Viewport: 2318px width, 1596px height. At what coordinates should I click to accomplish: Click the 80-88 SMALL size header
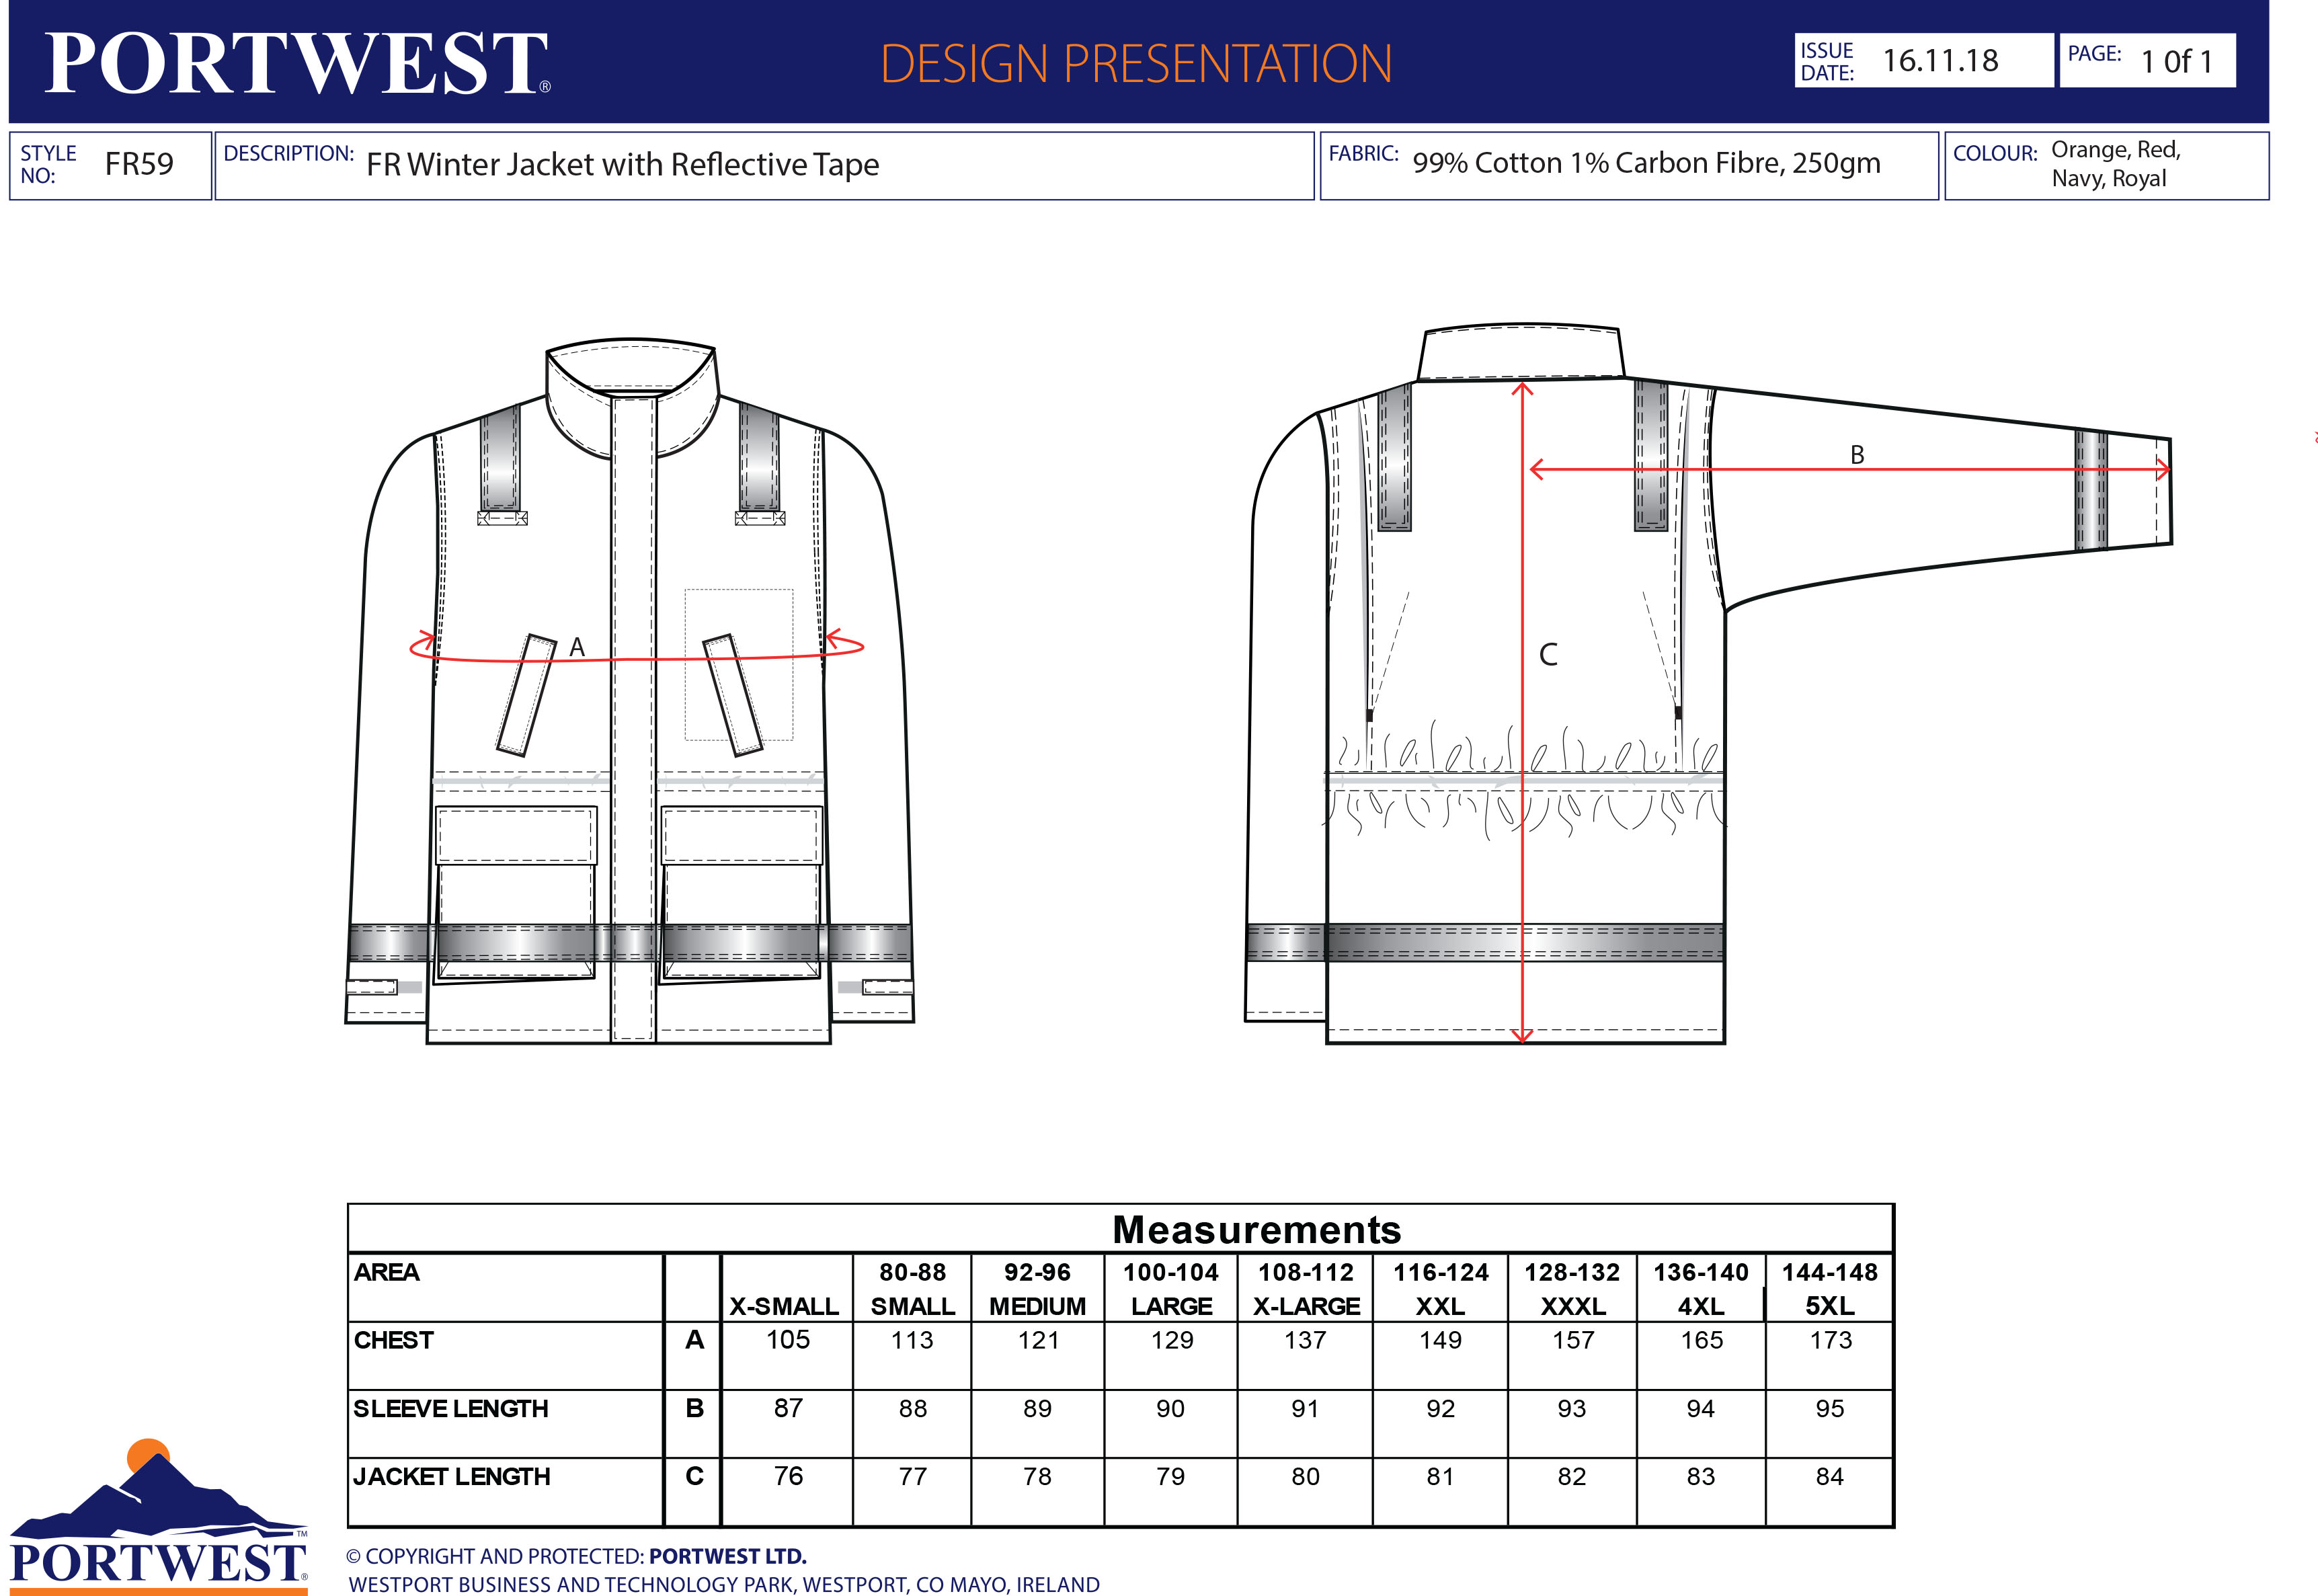(912, 1289)
